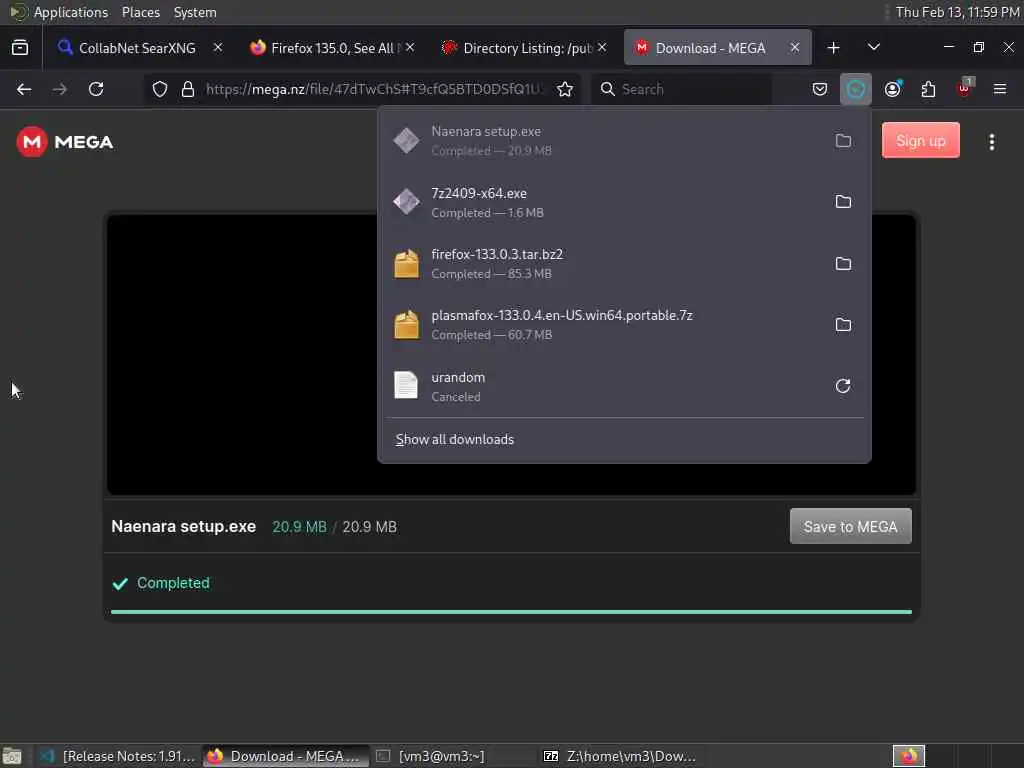Image resolution: width=1024 pixels, height=768 pixels.
Task: Open the Places menu
Action: (140, 12)
